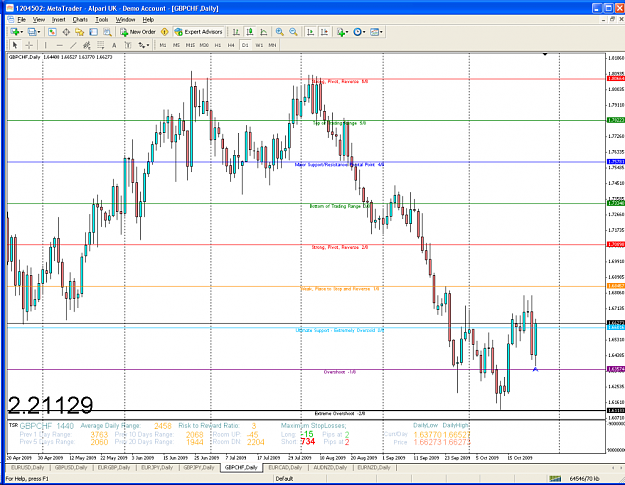Click the Zoom Out magnifier

tap(293, 32)
